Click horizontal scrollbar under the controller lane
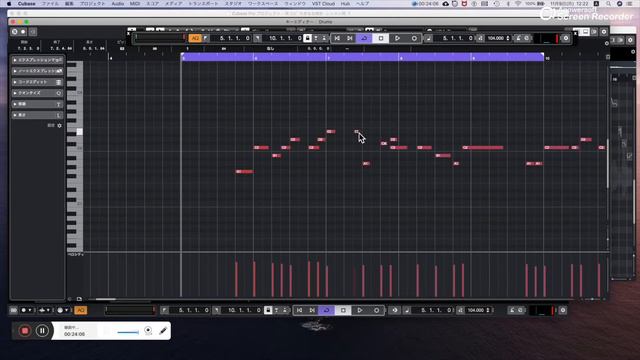 tap(105, 299)
